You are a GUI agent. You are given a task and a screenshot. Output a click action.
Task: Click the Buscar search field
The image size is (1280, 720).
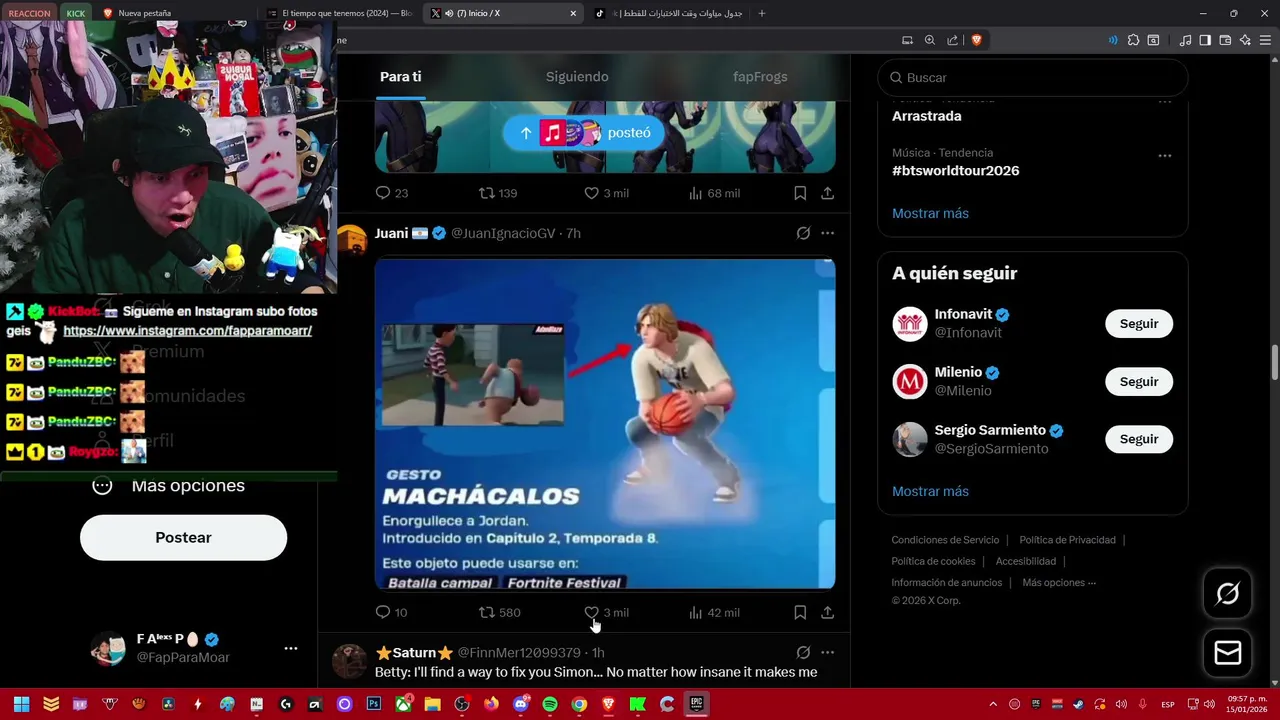point(1033,77)
